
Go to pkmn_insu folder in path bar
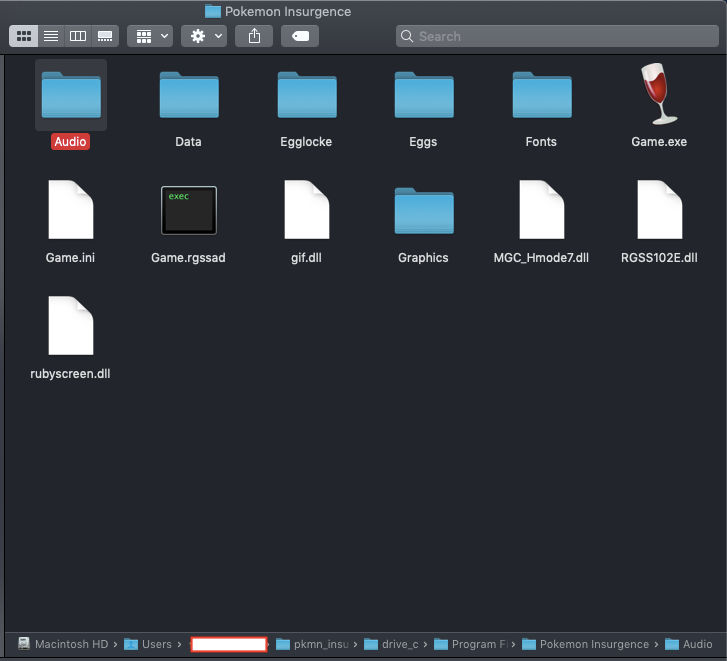click(x=312, y=644)
